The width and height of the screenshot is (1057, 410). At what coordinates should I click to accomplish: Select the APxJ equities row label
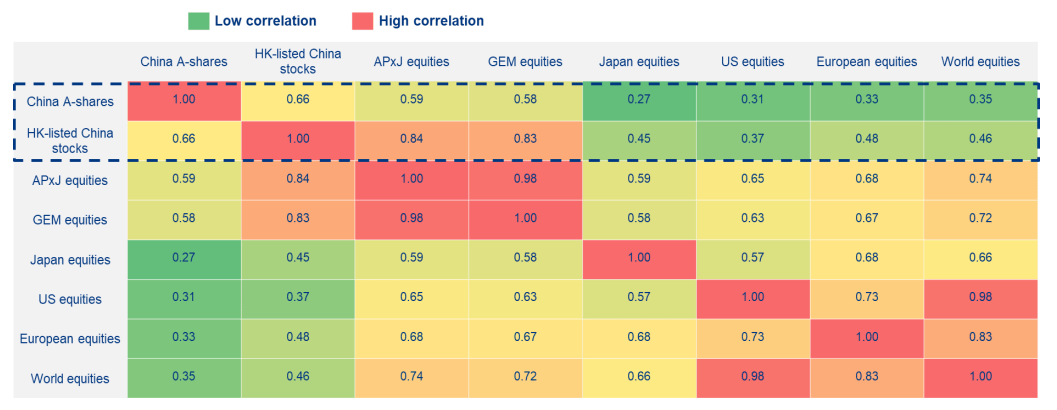tap(70, 181)
